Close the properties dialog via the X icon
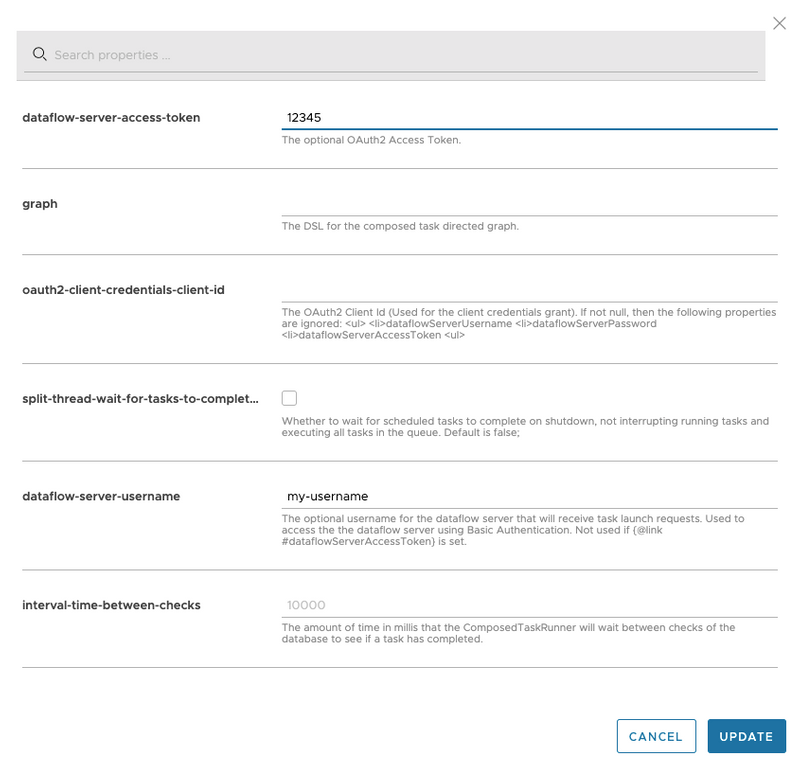 [779, 23]
